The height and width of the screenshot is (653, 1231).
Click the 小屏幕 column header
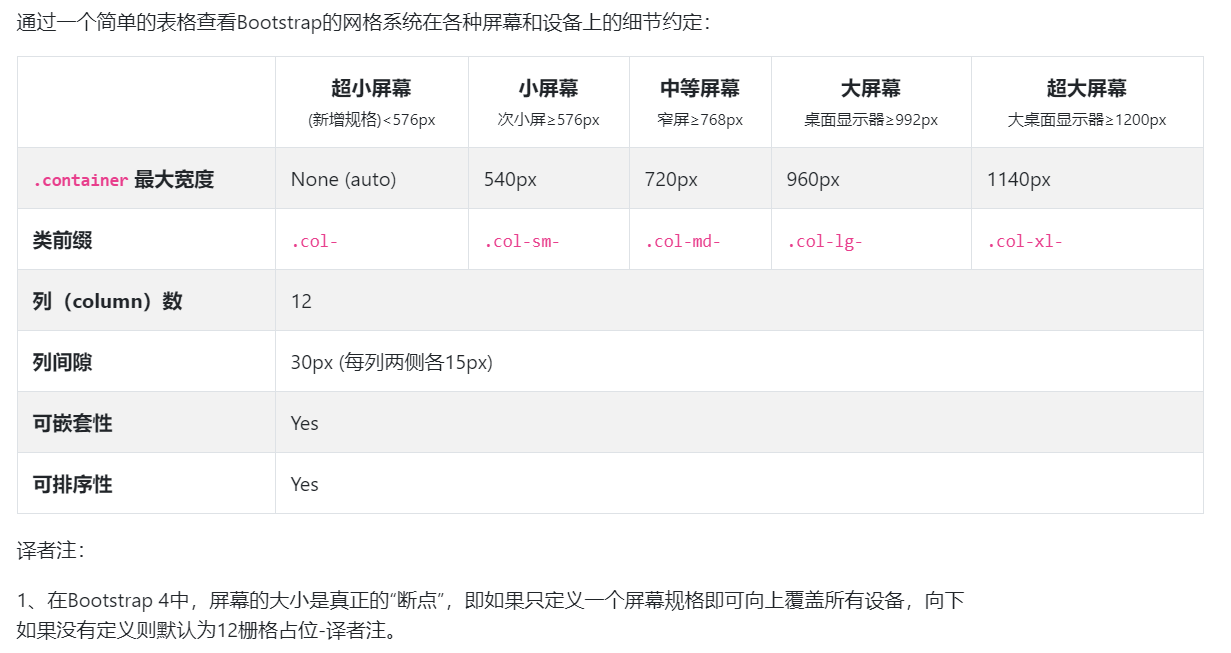click(x=548, y=89)
